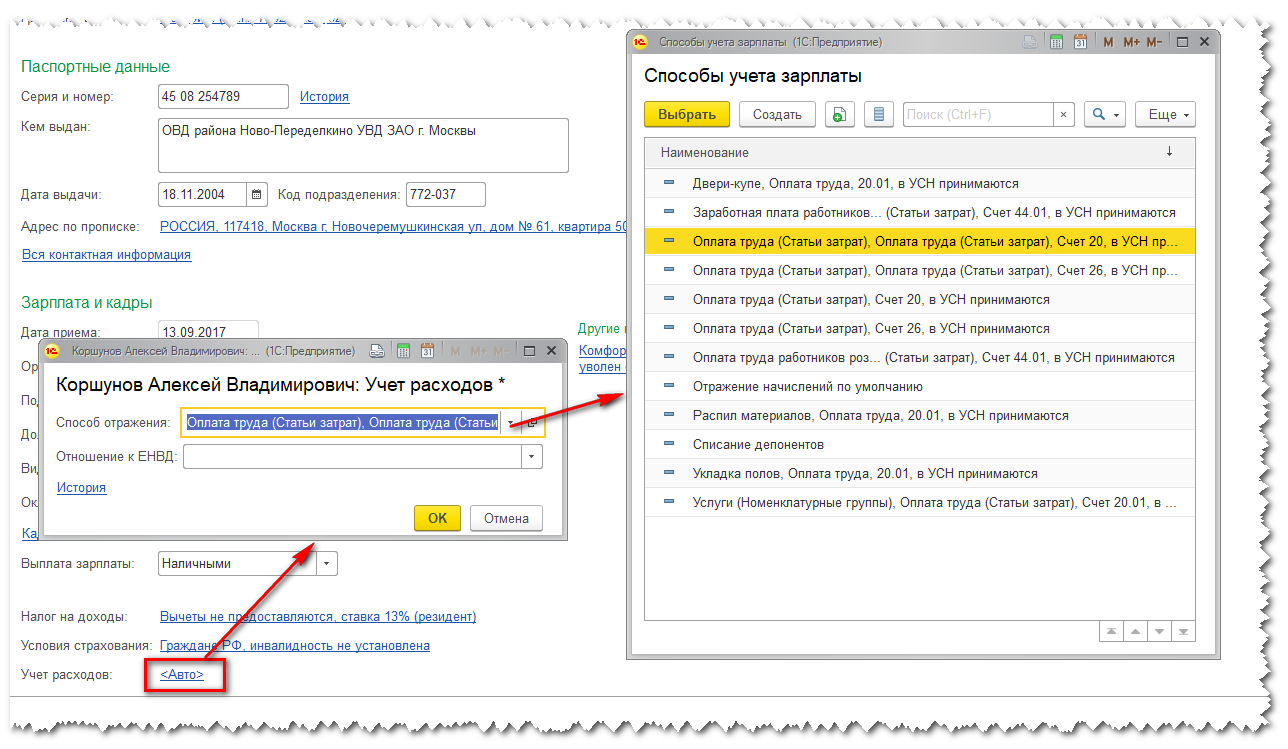Open calendar icon in Способы учета зарплаты title bar
This screenshot has width=1288, height=749.
1080,42
